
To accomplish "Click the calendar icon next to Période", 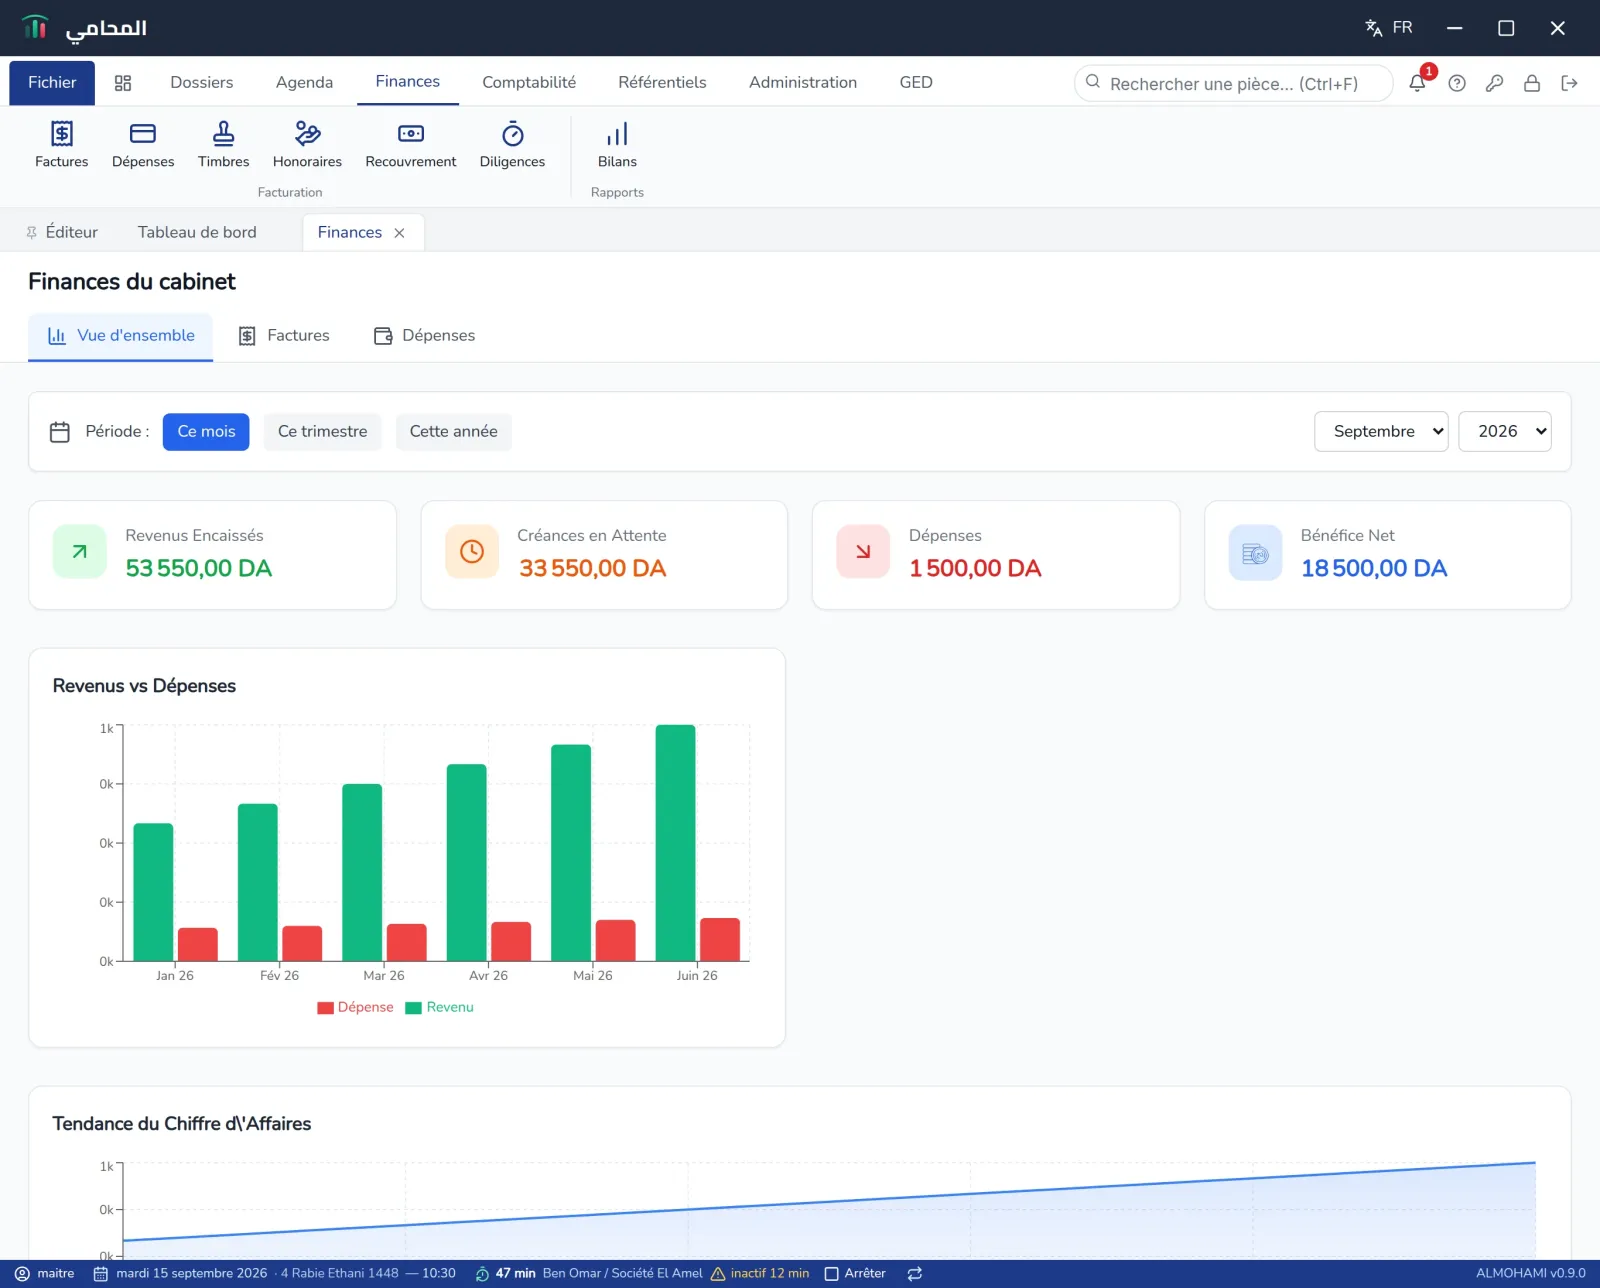I will (60, 432).
